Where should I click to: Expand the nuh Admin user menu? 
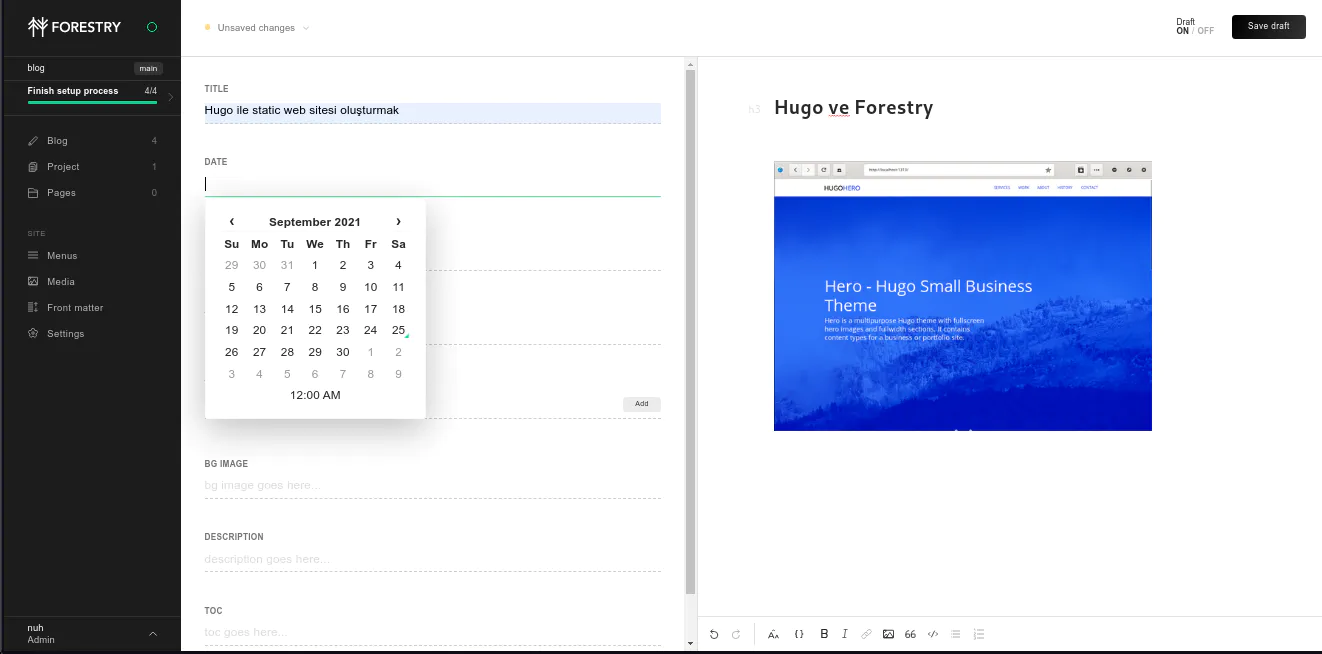point(153,633)
